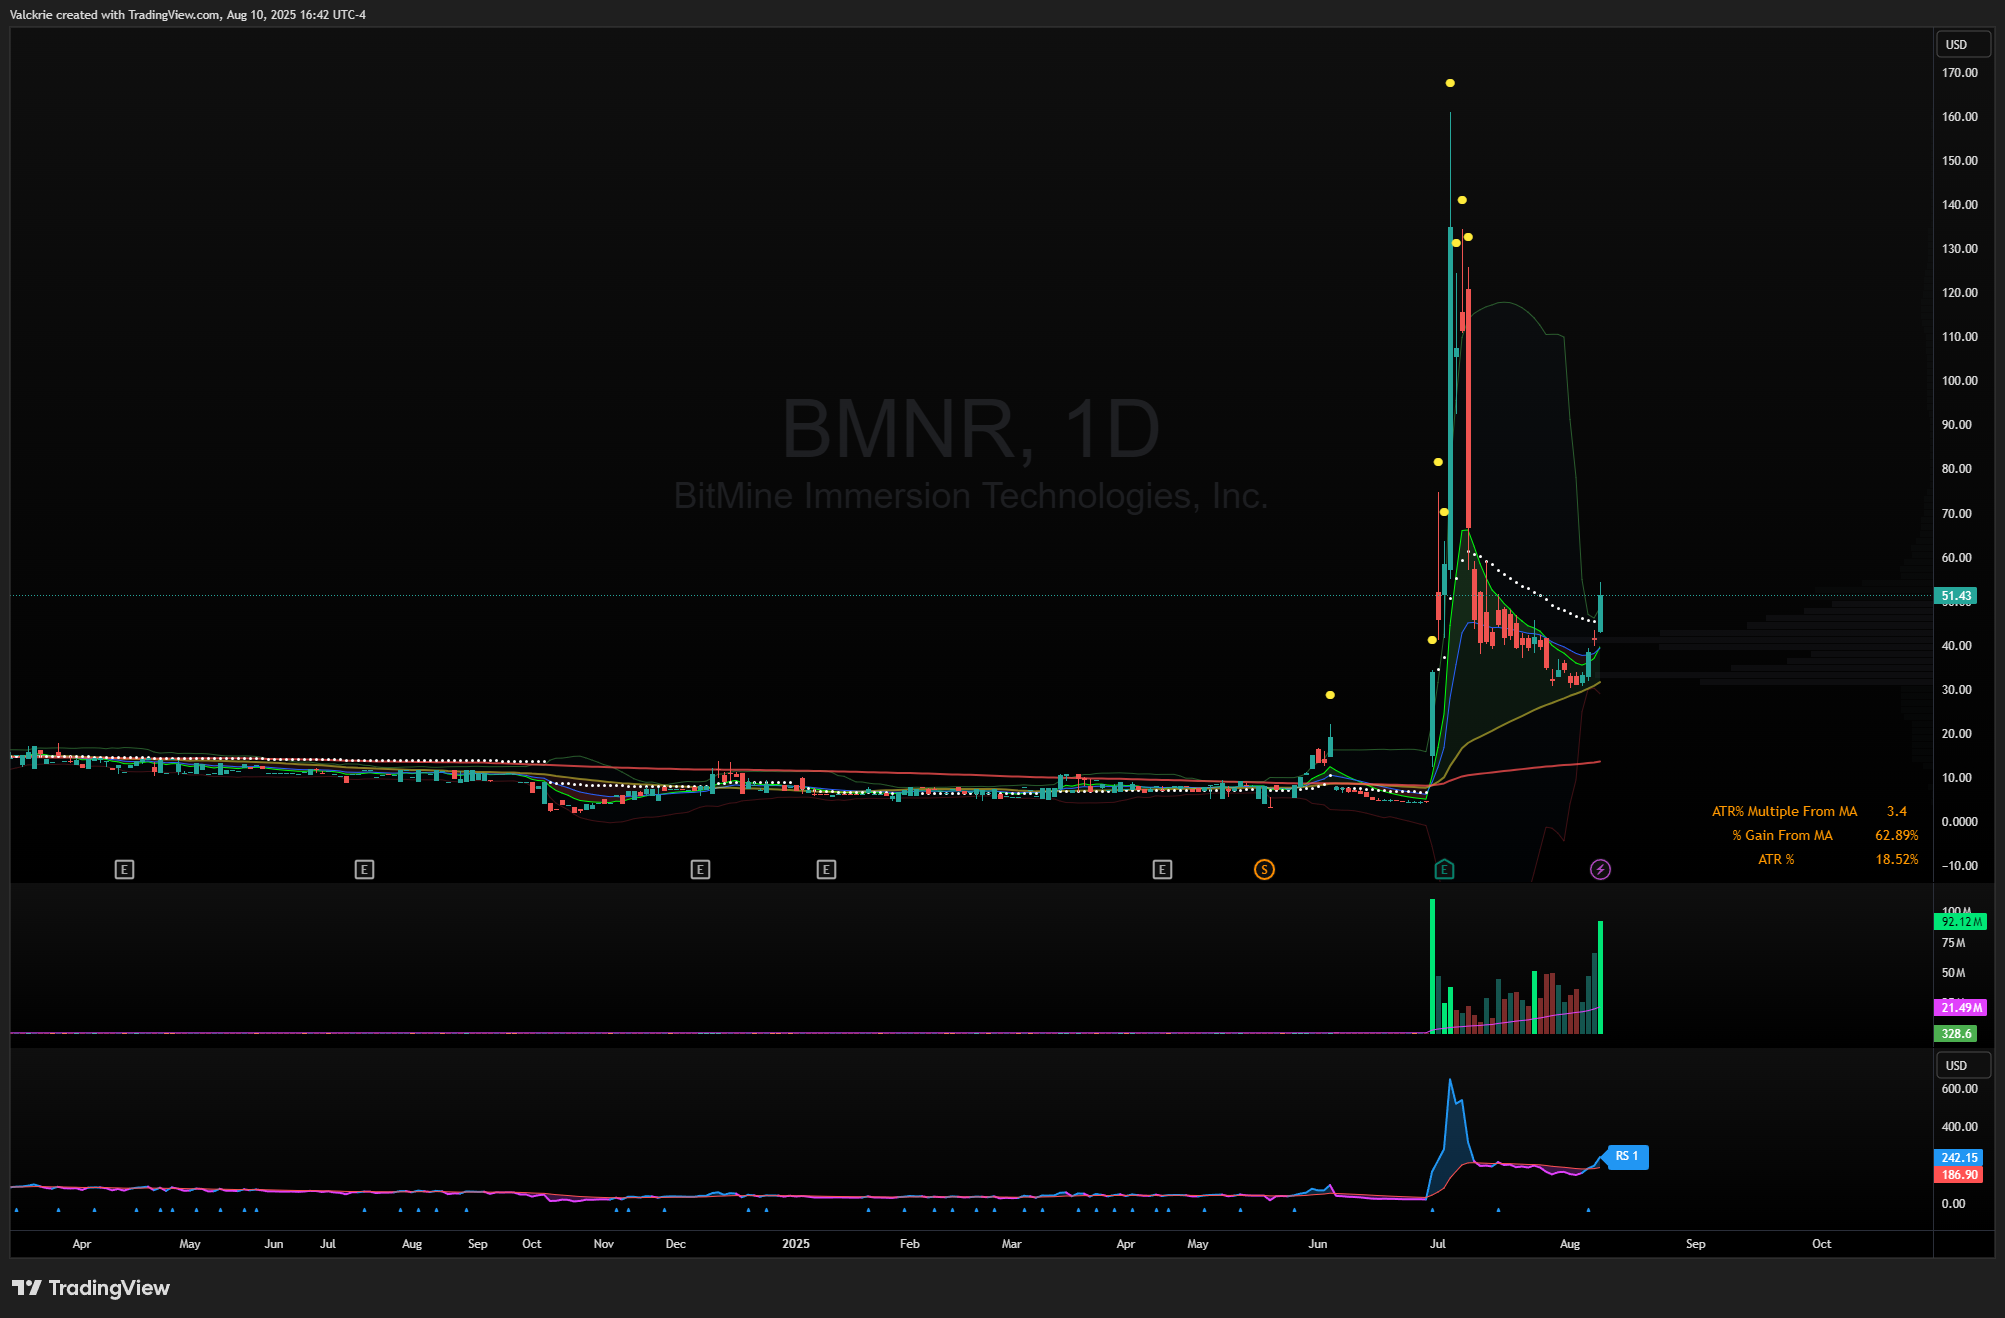Click the 2025 label on the time axis

pyautogui.click(x=796, y=1244)
